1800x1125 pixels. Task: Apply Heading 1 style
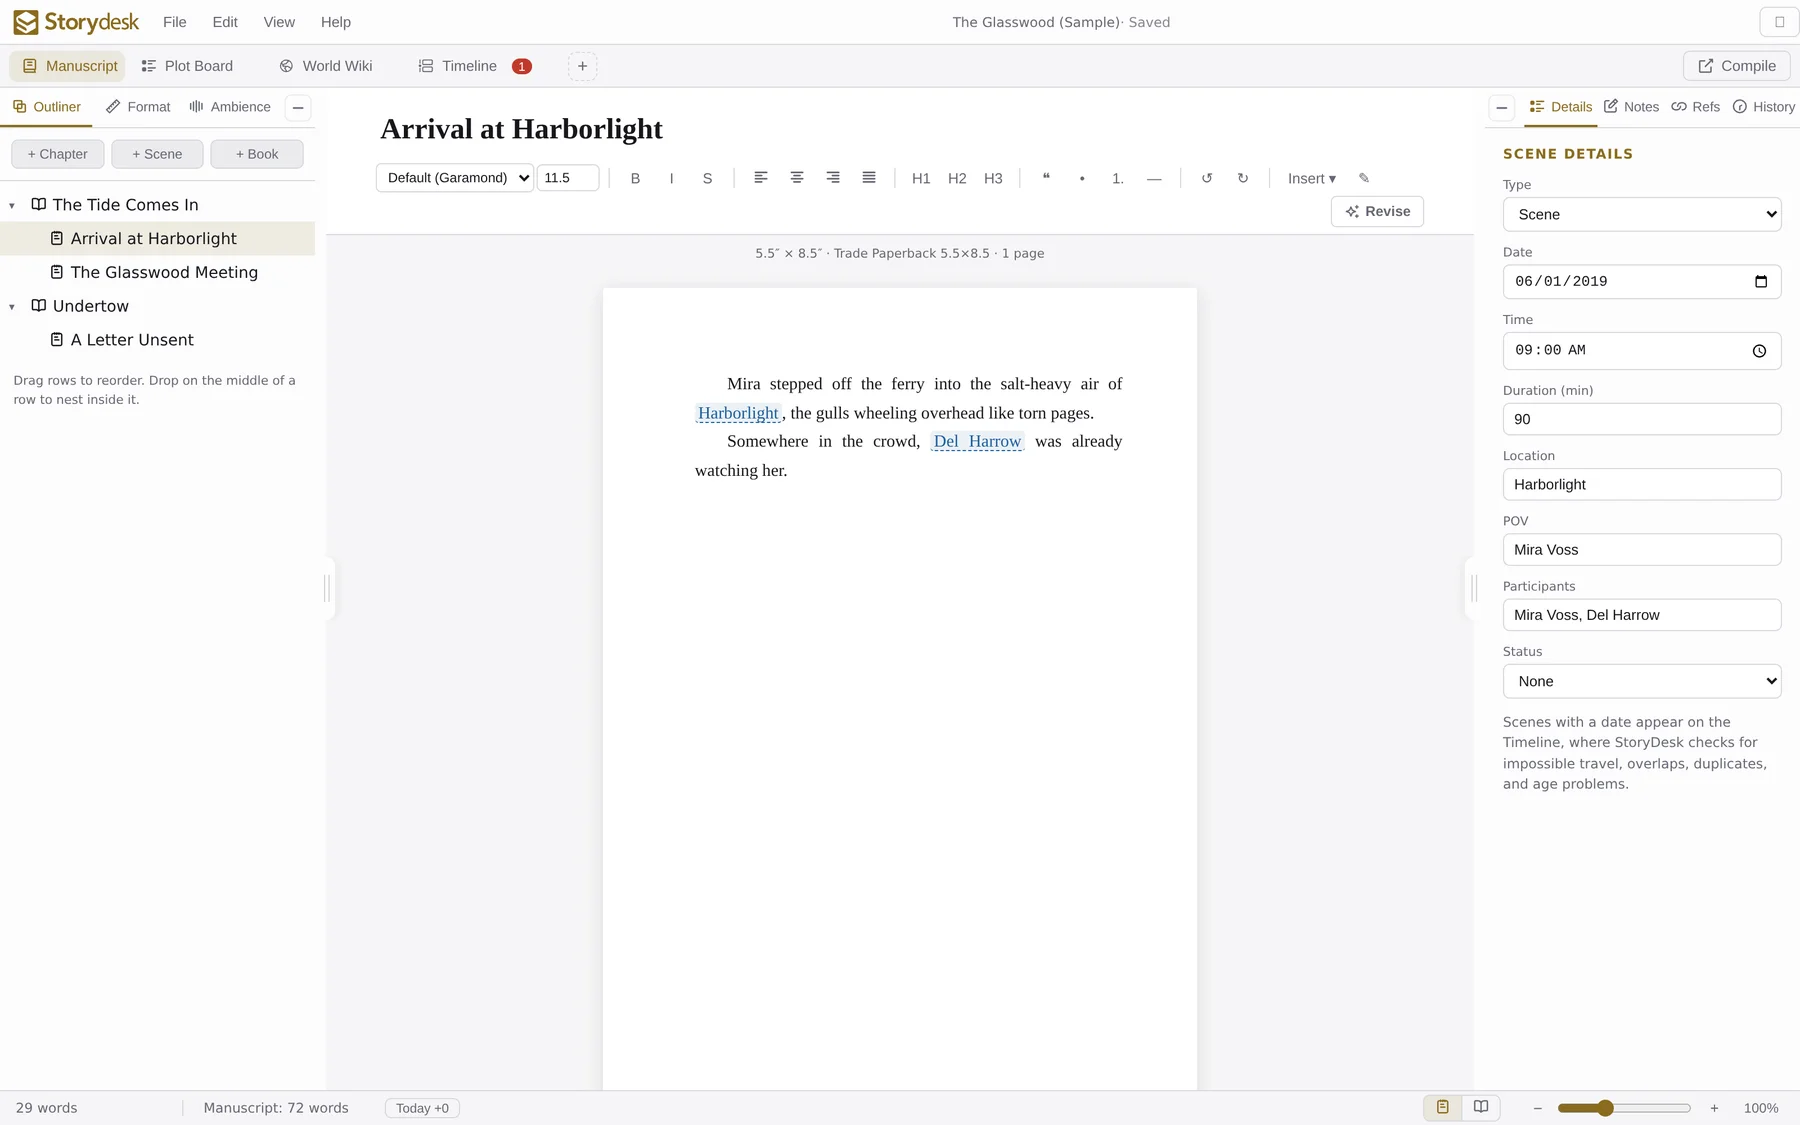pyautogui.click(x=921, y=178)
